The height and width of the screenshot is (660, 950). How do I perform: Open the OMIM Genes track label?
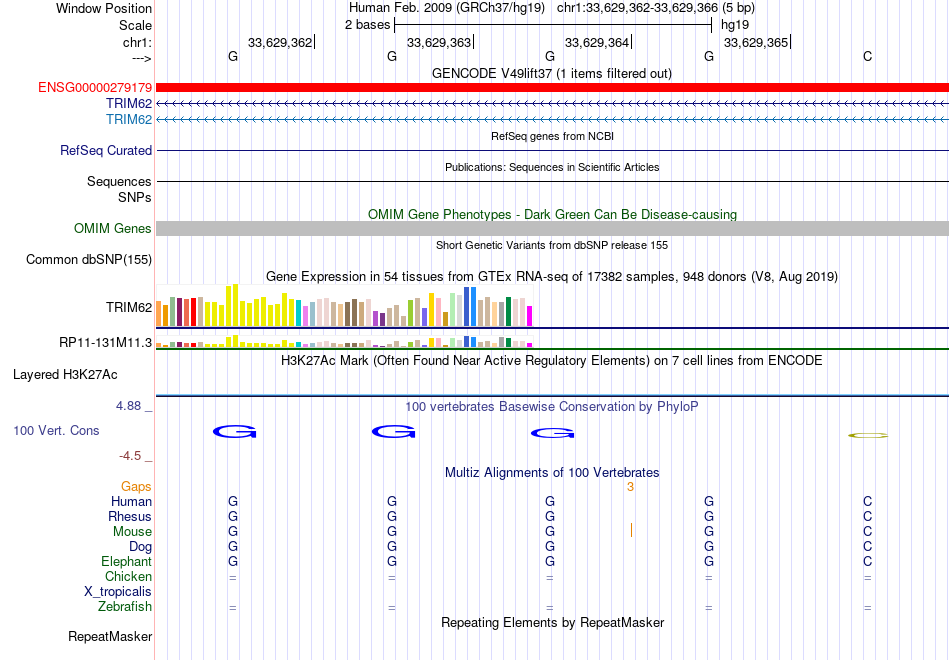coord(112,228)
